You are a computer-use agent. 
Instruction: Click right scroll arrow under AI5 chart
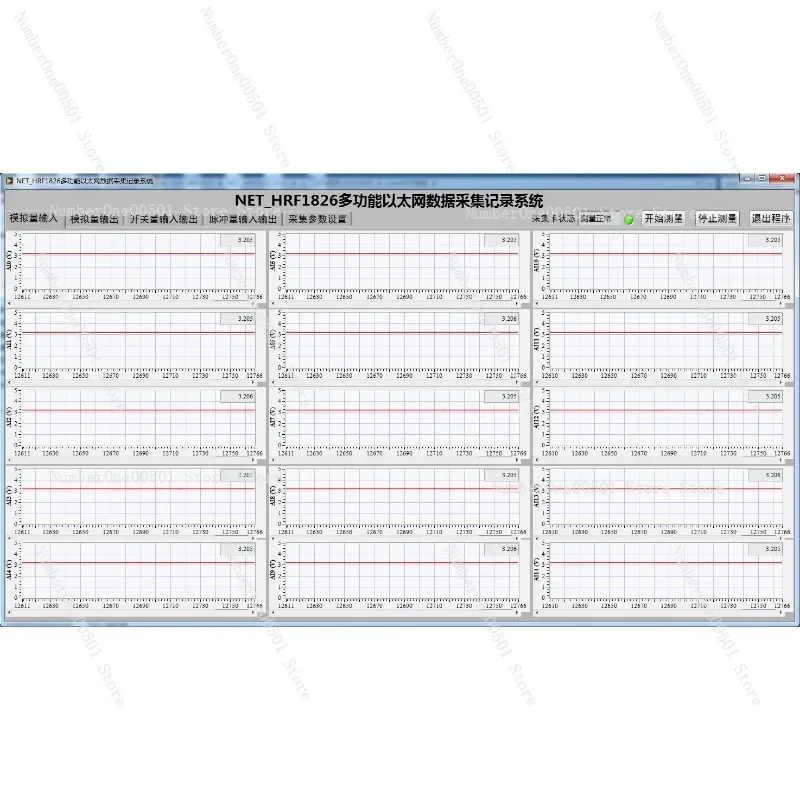coord(517,304)
